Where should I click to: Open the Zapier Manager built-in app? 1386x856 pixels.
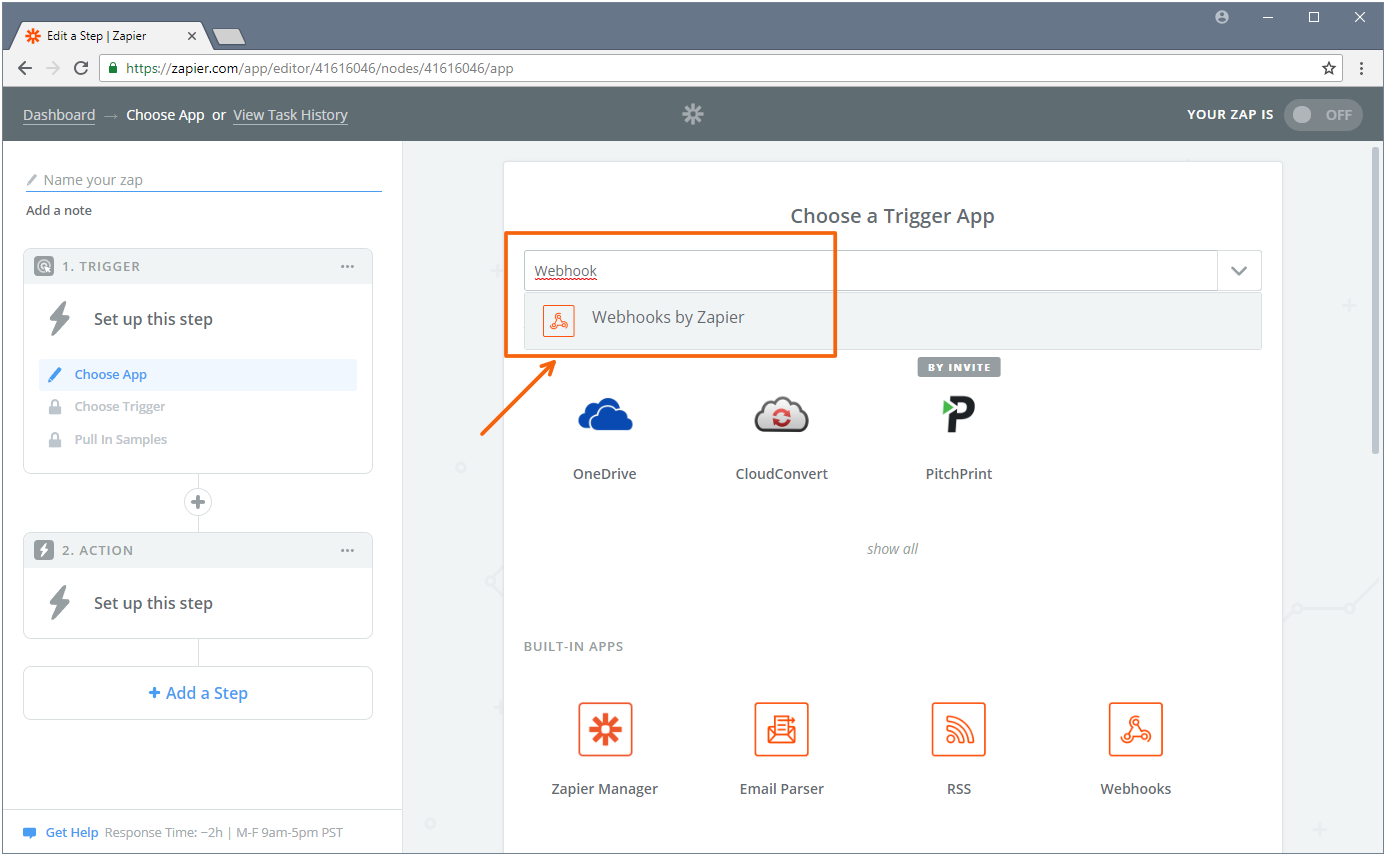pos(605,729)
